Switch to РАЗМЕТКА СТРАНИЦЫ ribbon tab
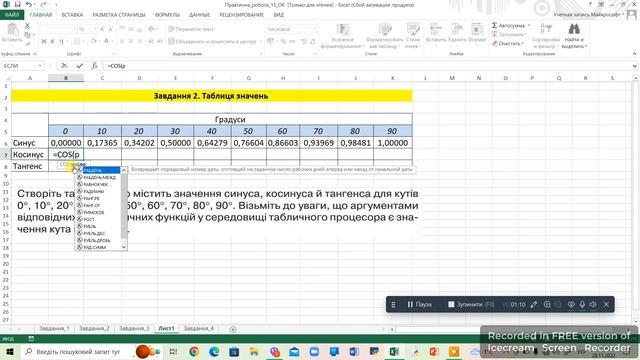This screenshot has height=360, width=640. click(x=119, y=15)
